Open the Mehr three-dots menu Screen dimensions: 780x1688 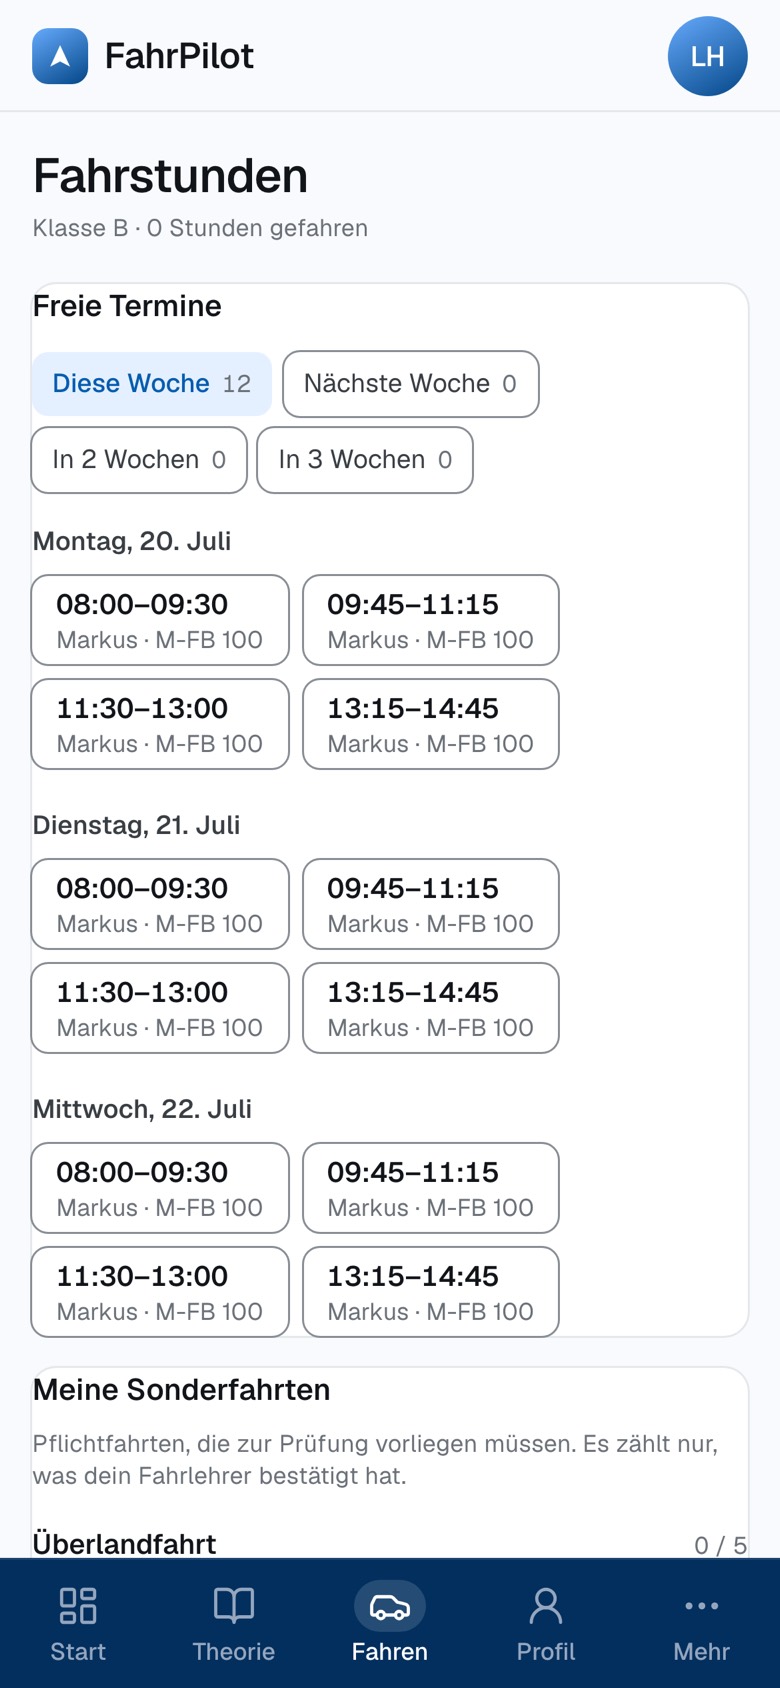[x=702, y=1605]
